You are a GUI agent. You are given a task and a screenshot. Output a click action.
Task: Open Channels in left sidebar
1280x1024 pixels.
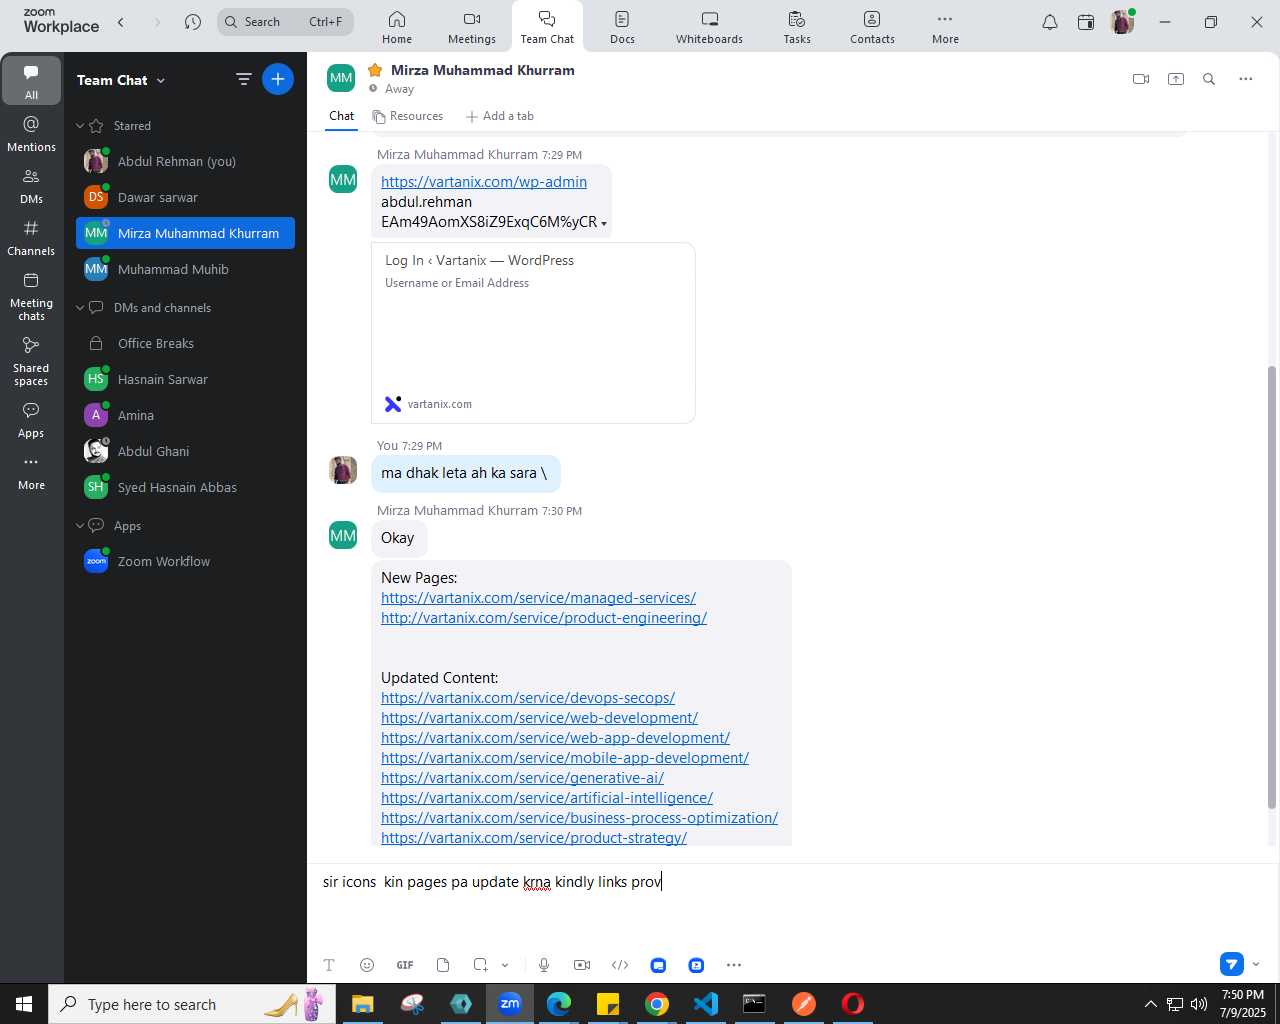coord(31,238)
